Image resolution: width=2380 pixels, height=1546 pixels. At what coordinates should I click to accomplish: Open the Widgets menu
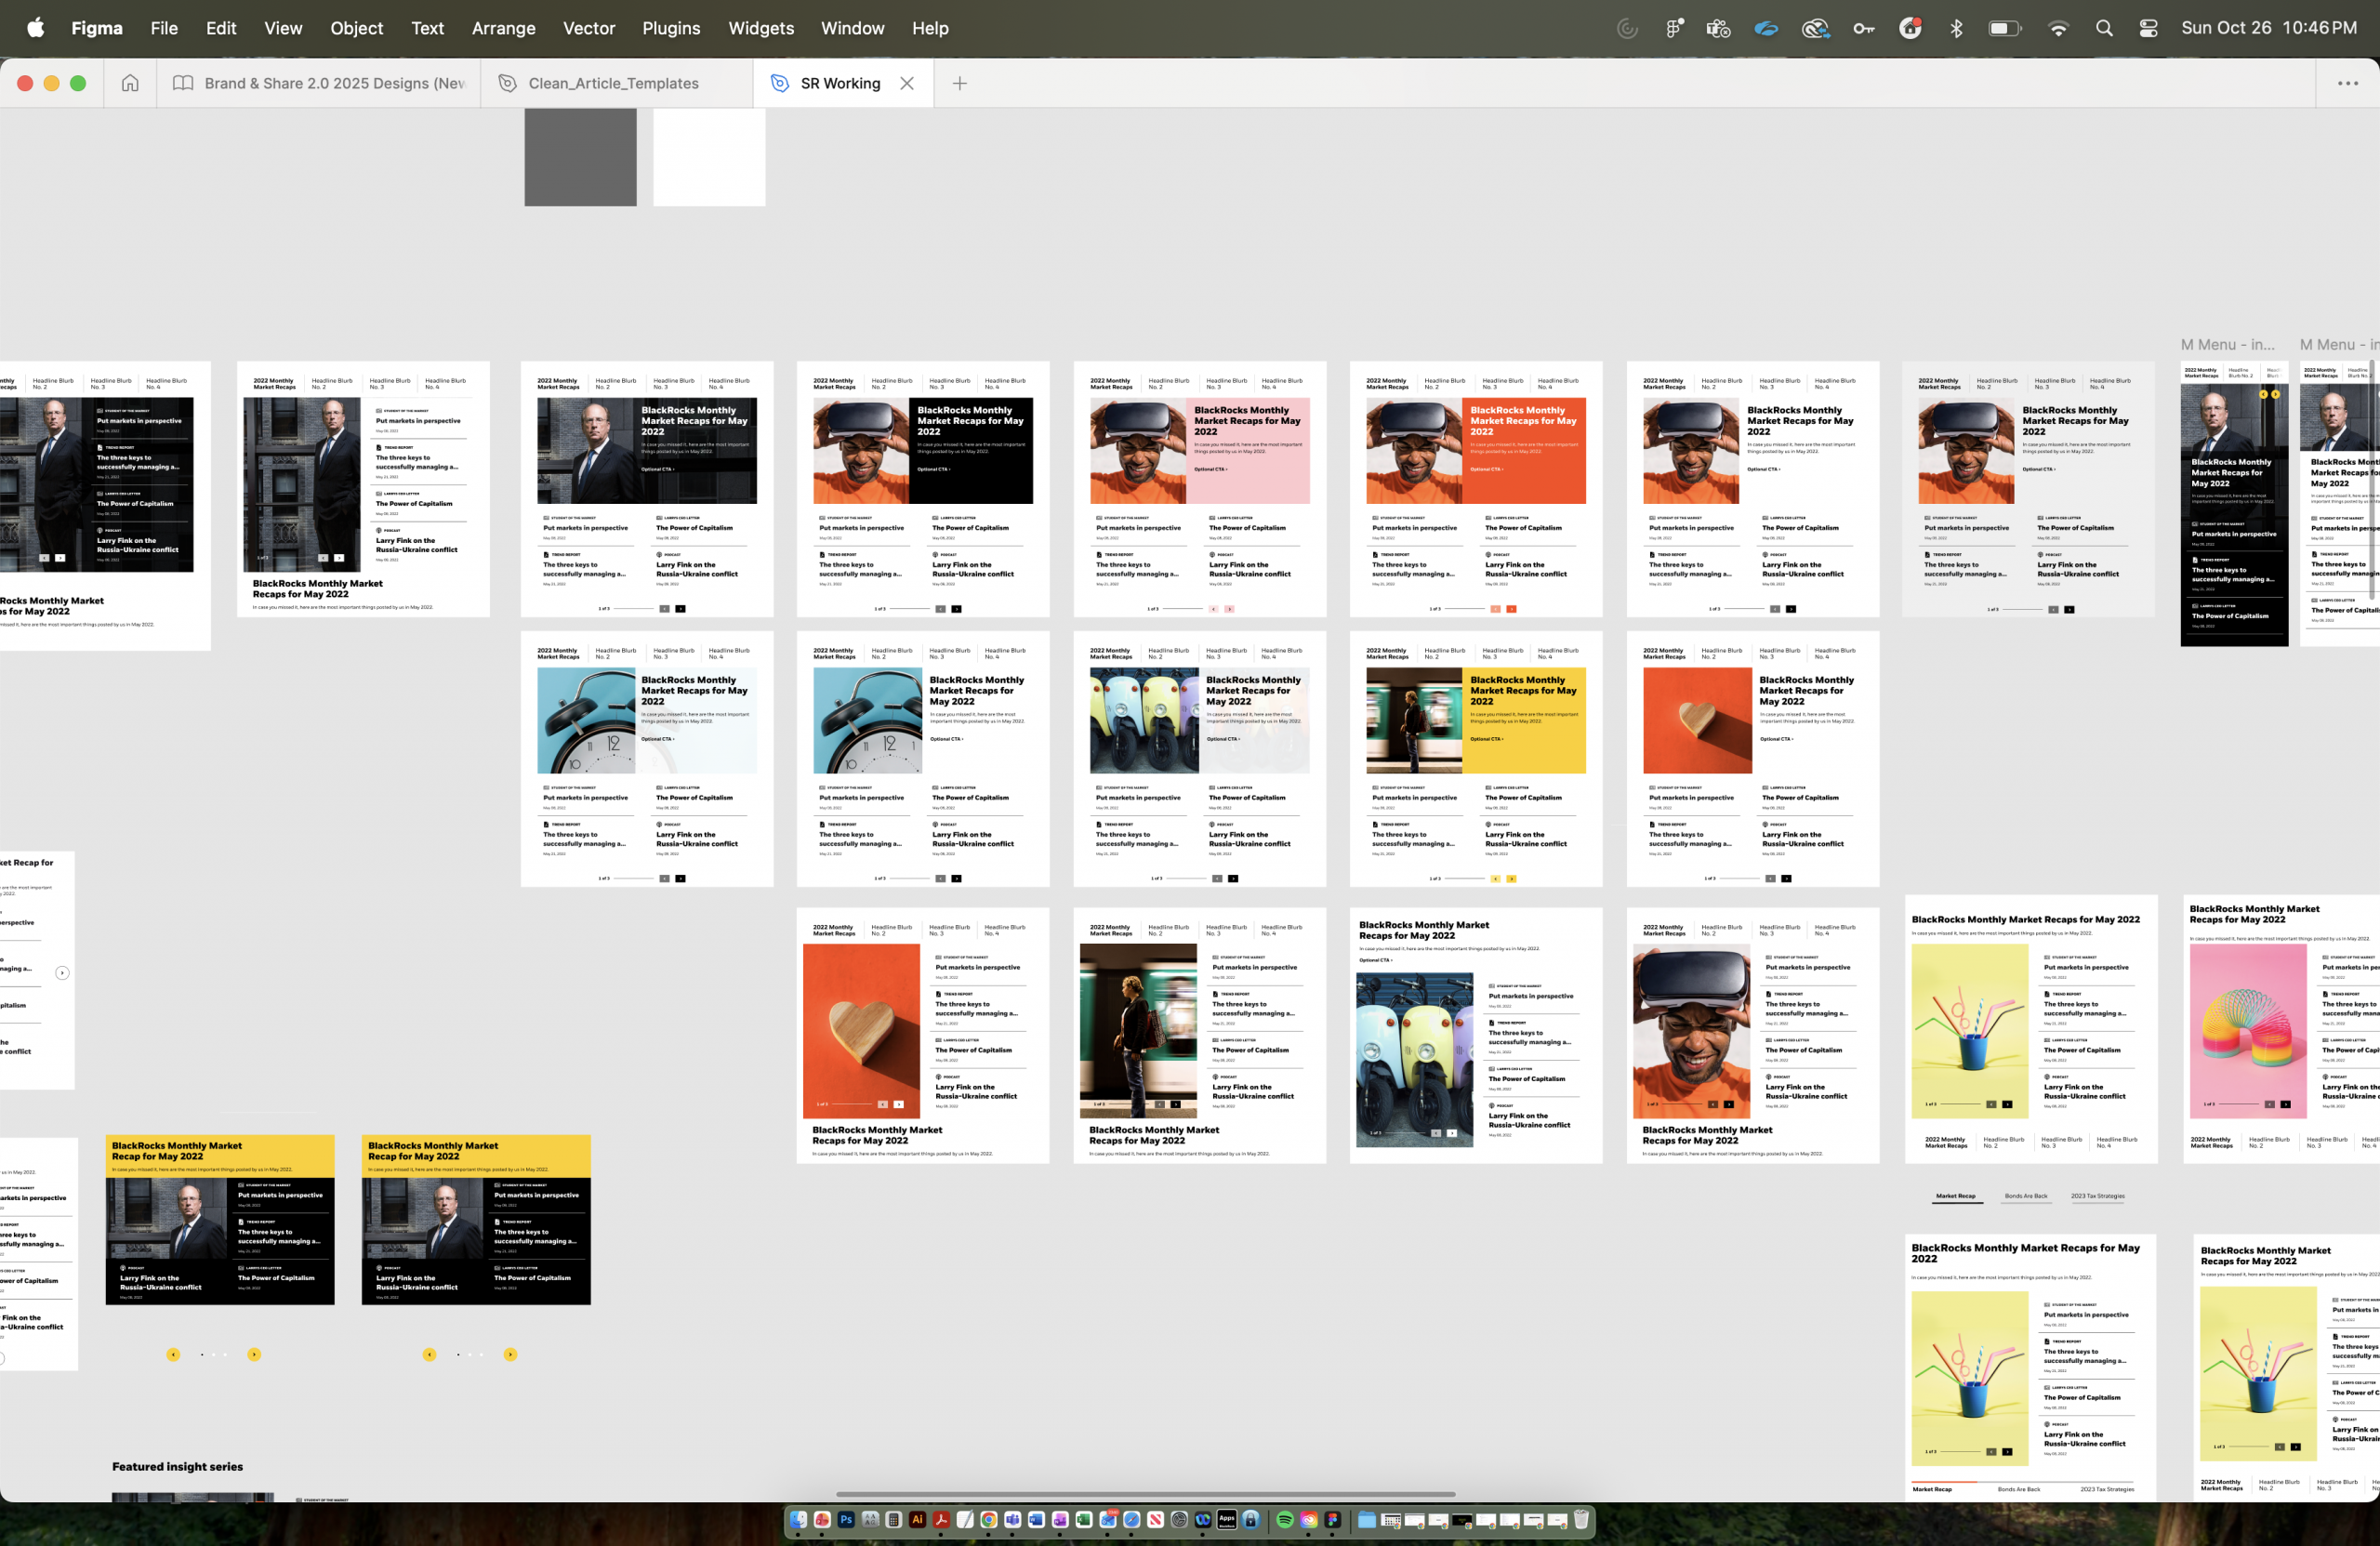click(x=761, y=28)
